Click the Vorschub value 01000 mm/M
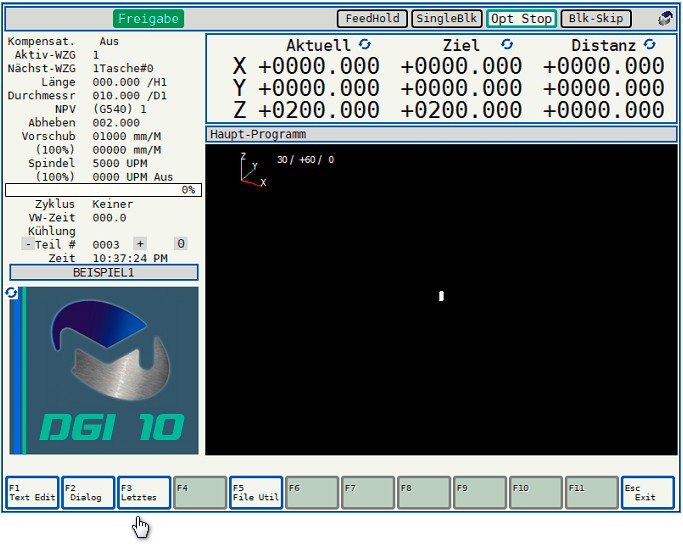Viewport: 683px width, 549px height. pyautogui.click(x=126, y=136)
